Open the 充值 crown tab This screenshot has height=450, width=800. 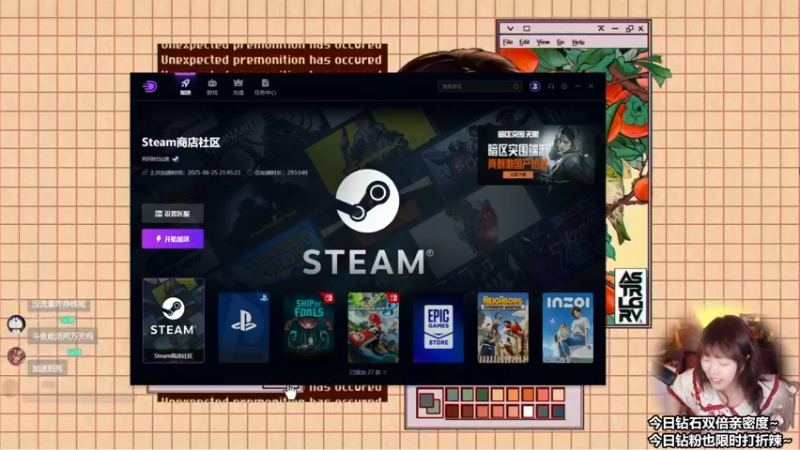point(238,87)
